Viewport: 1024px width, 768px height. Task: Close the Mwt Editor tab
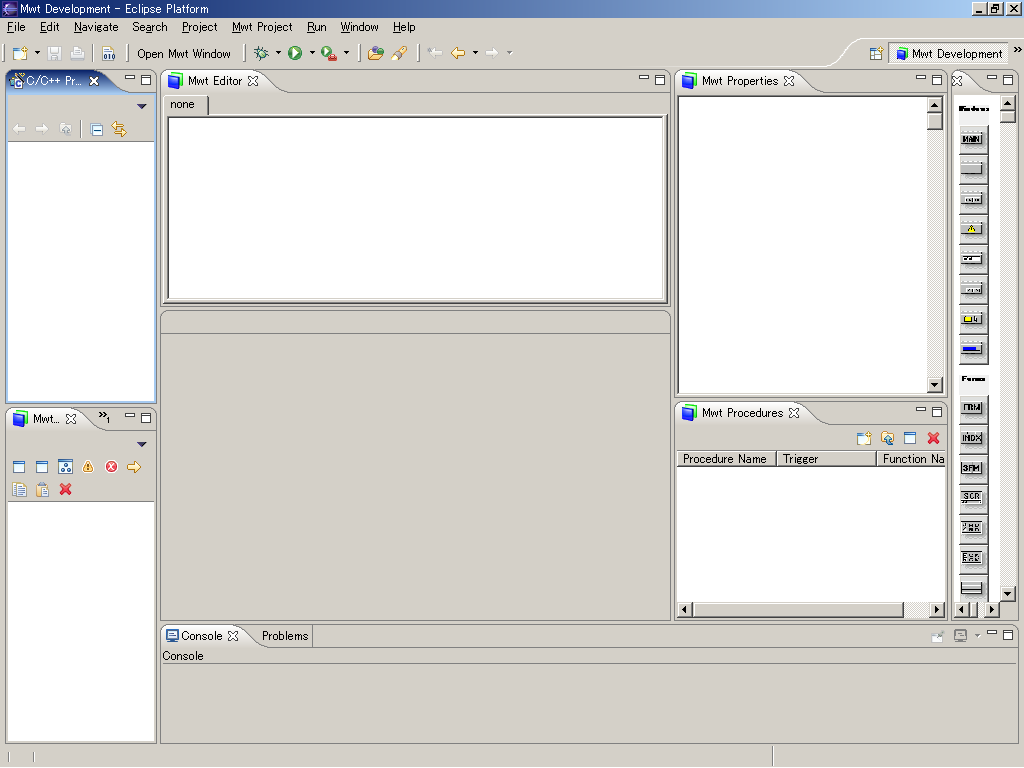click(x=253, y=81)
